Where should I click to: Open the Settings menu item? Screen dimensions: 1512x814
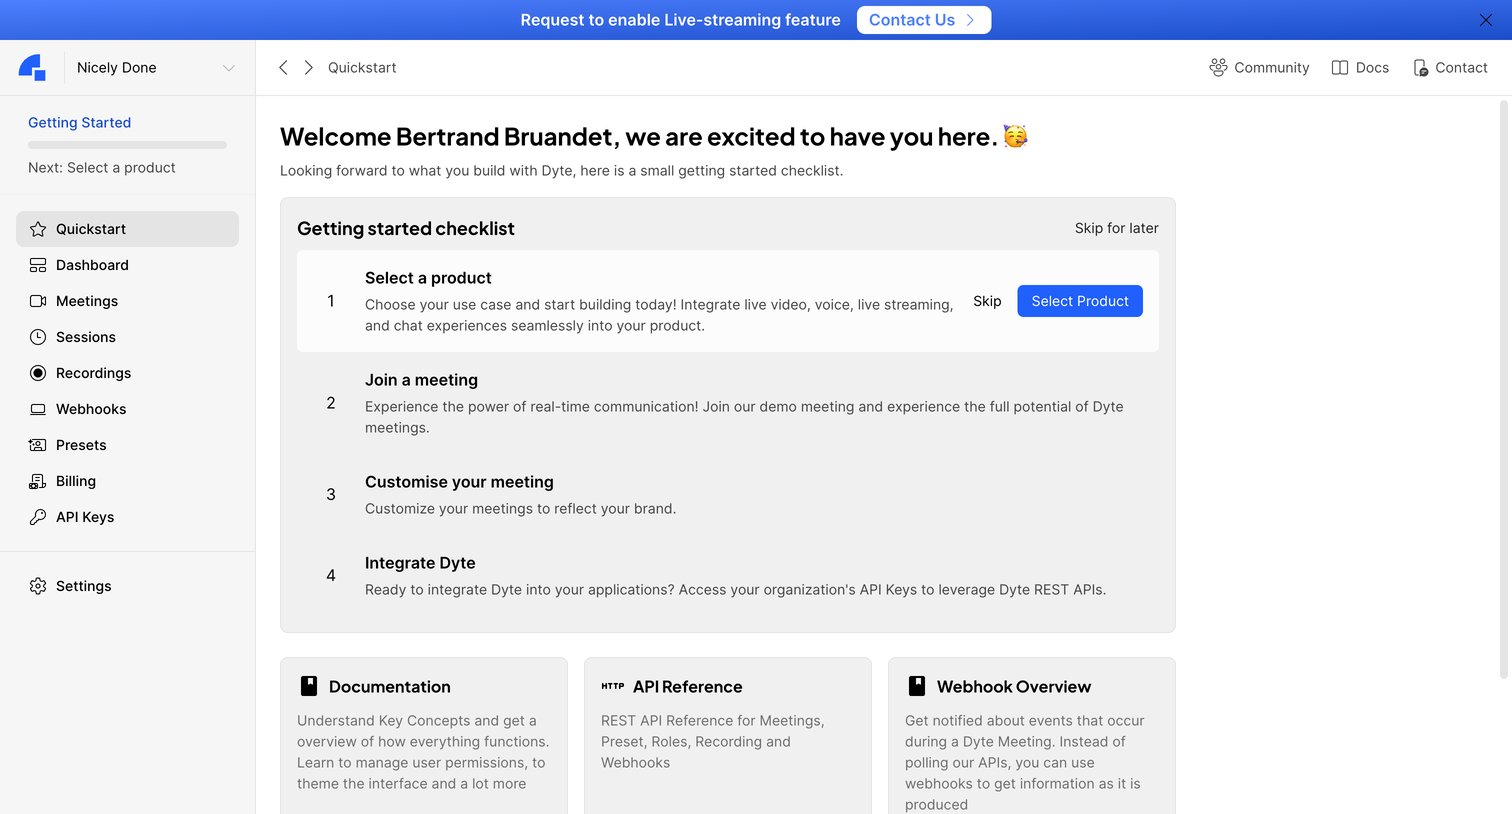(x=127, y=586)
